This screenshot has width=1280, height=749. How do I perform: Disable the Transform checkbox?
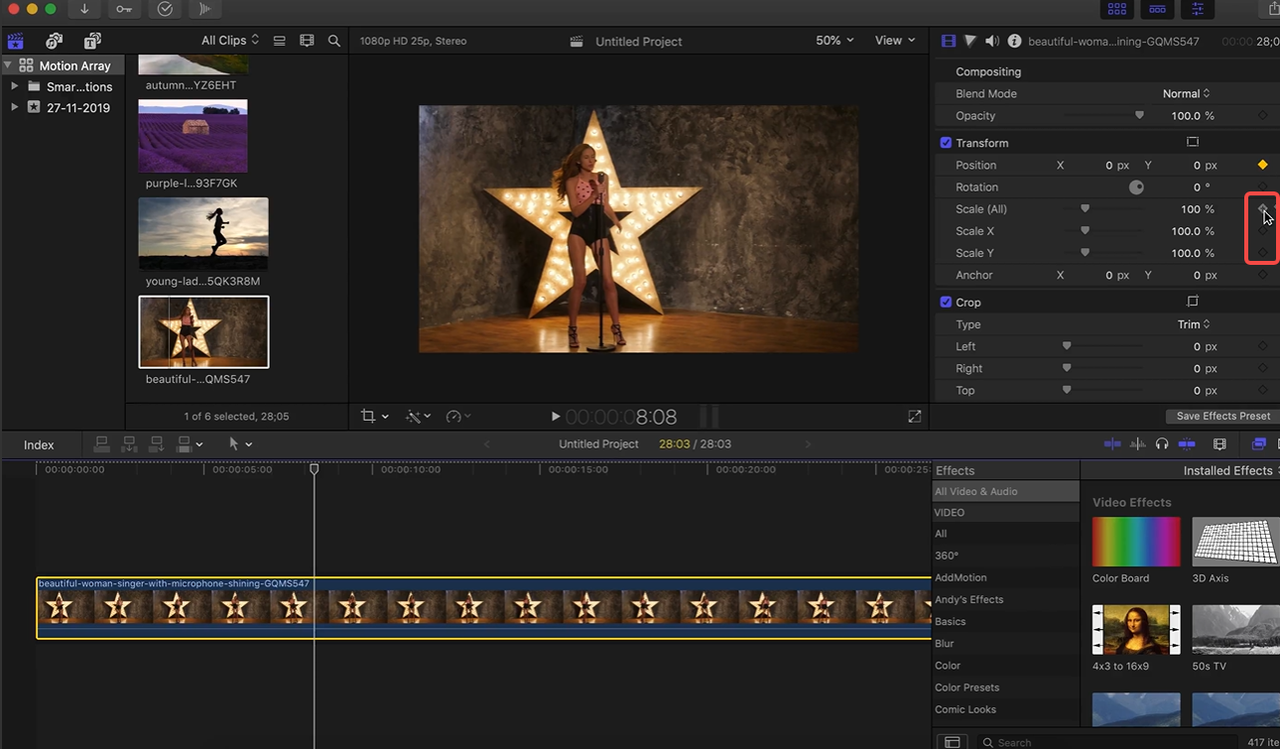pos(945,142)
